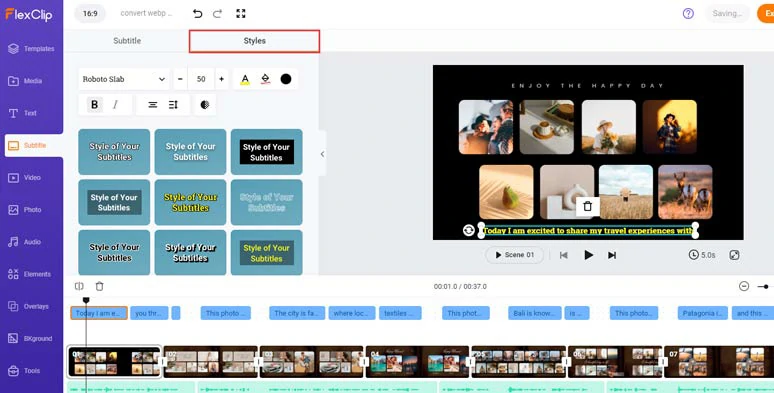Click the split icon above timeline
The width and height of the screenshot is (774, 393).
tap(79, 286)
